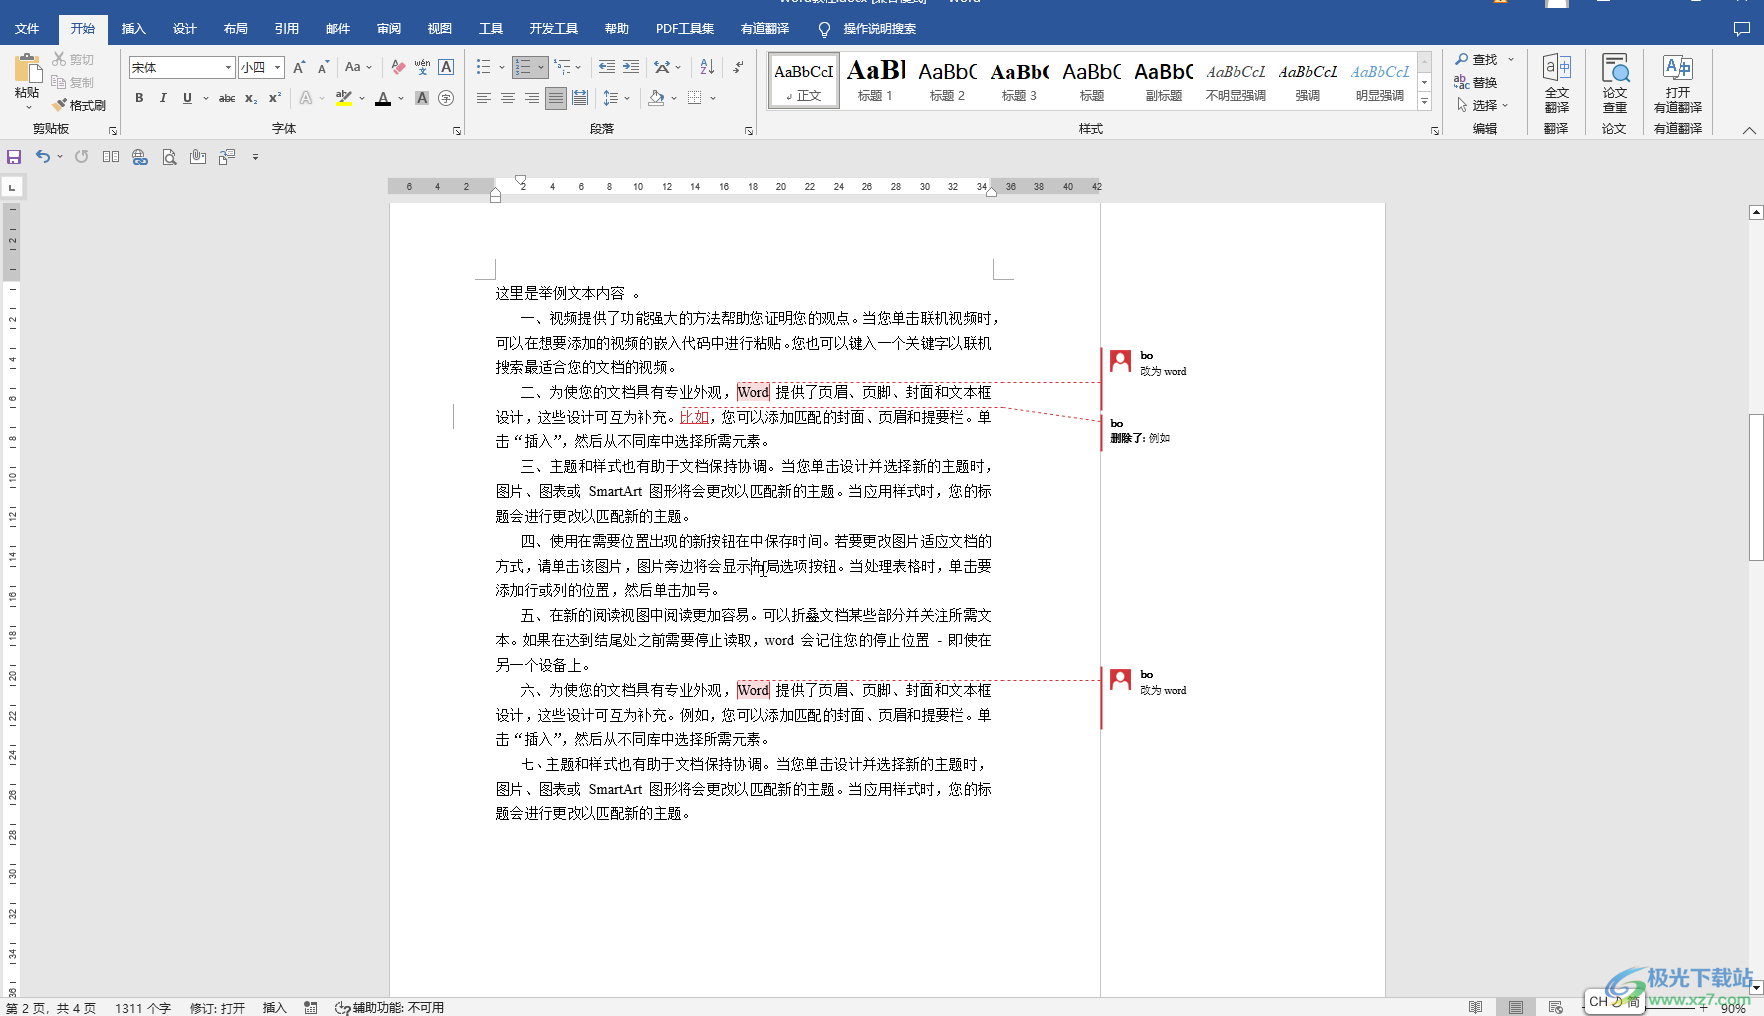
Task: Apply distributed alignment to paragraph
Action: (x=580, y=98)
